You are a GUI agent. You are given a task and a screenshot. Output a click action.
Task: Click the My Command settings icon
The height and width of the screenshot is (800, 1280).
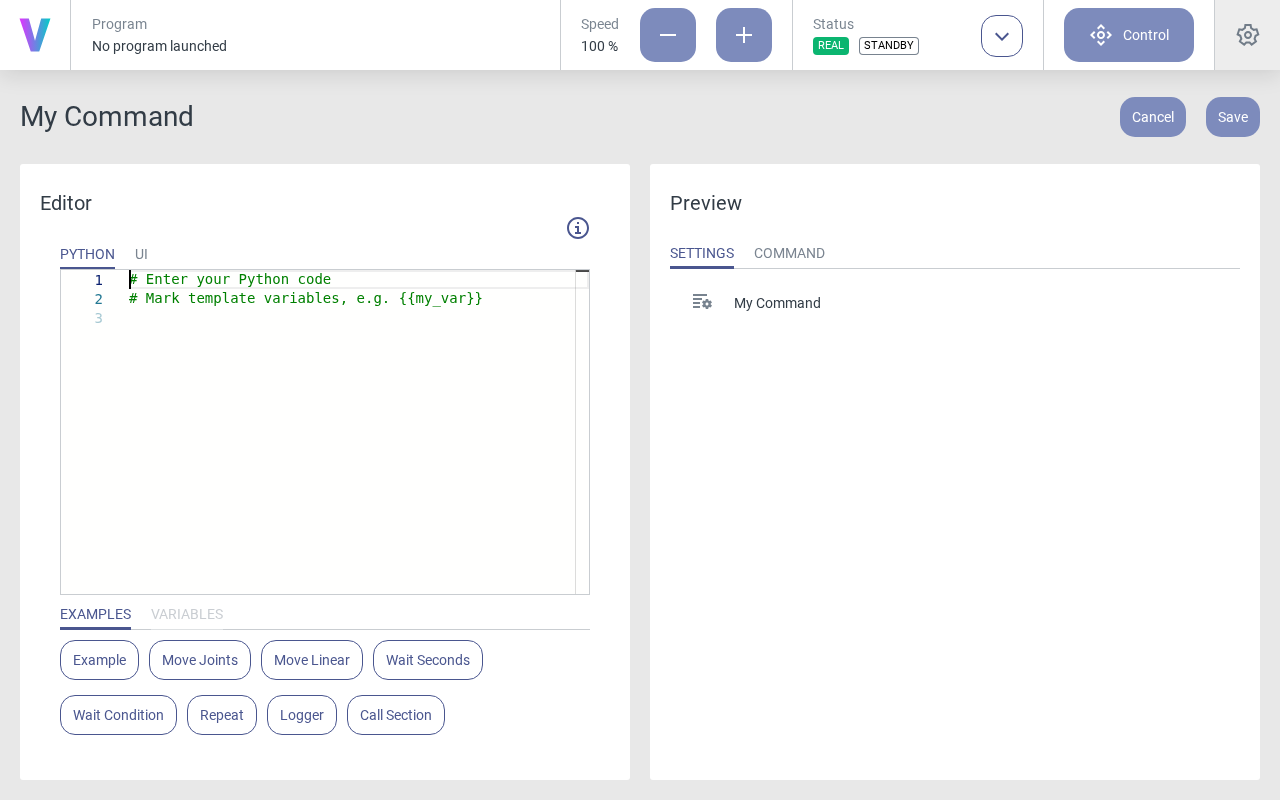coord(702,302)
